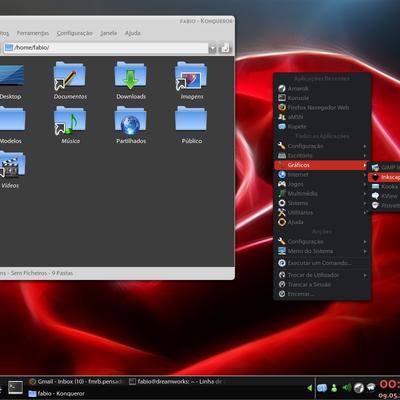Image resolution: width=400 pixels, height=400 pixels.
Task: Expand the Jogos submenu
Action: coord(322,184)
